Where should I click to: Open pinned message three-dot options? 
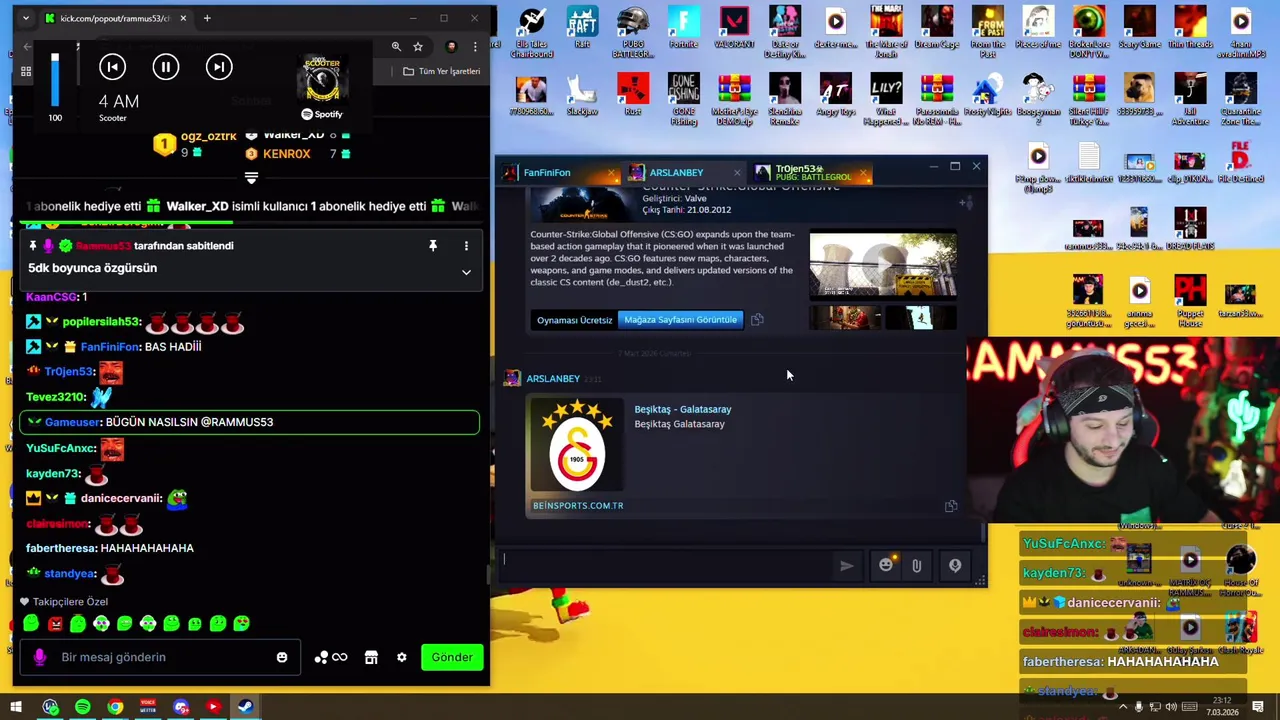tap(466, 245)
